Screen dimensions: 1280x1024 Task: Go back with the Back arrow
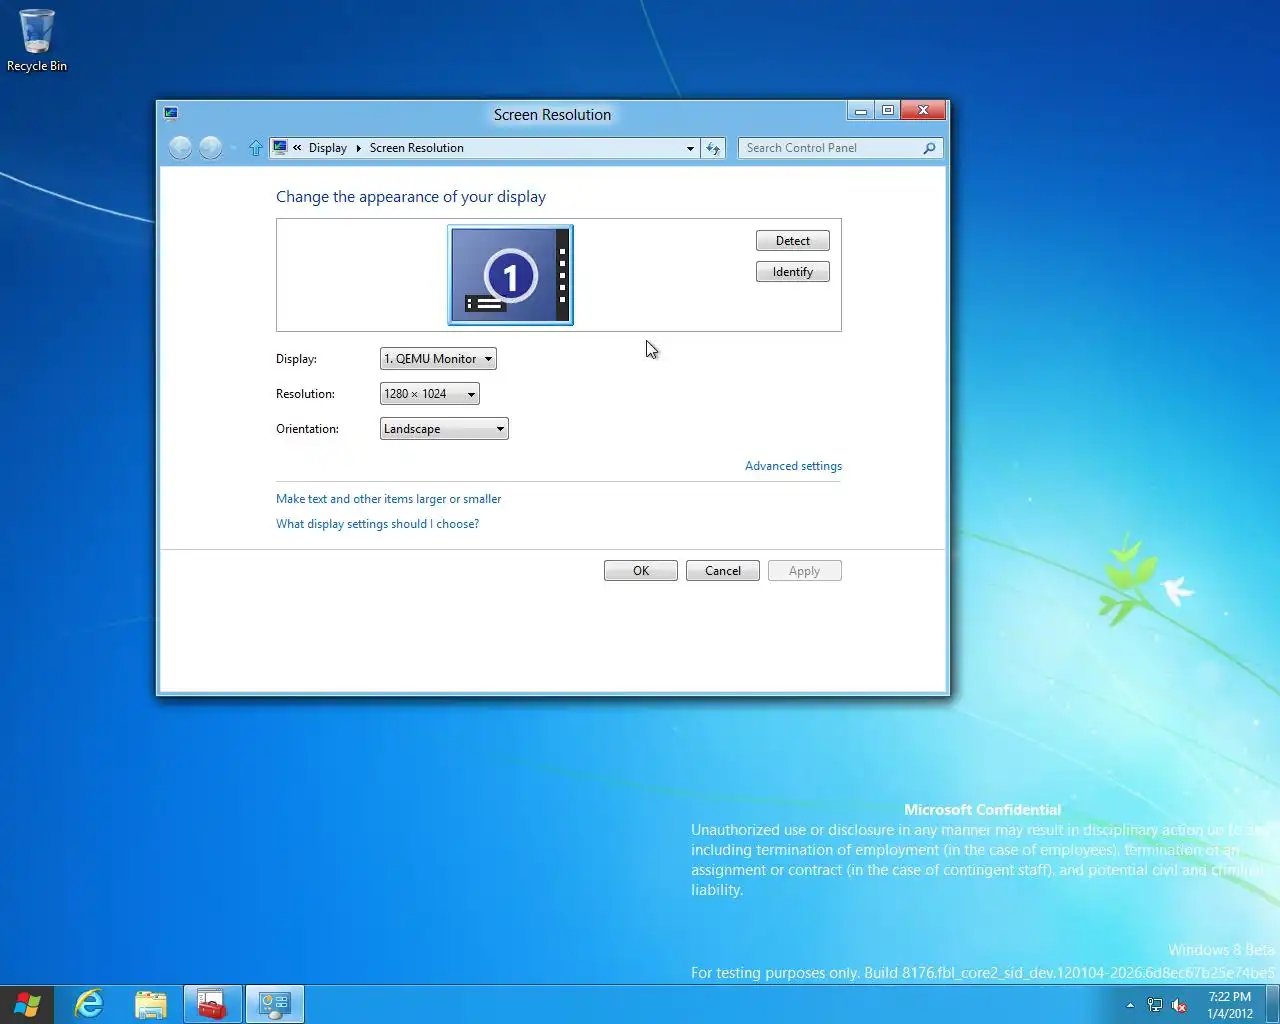tap(180, 148)
